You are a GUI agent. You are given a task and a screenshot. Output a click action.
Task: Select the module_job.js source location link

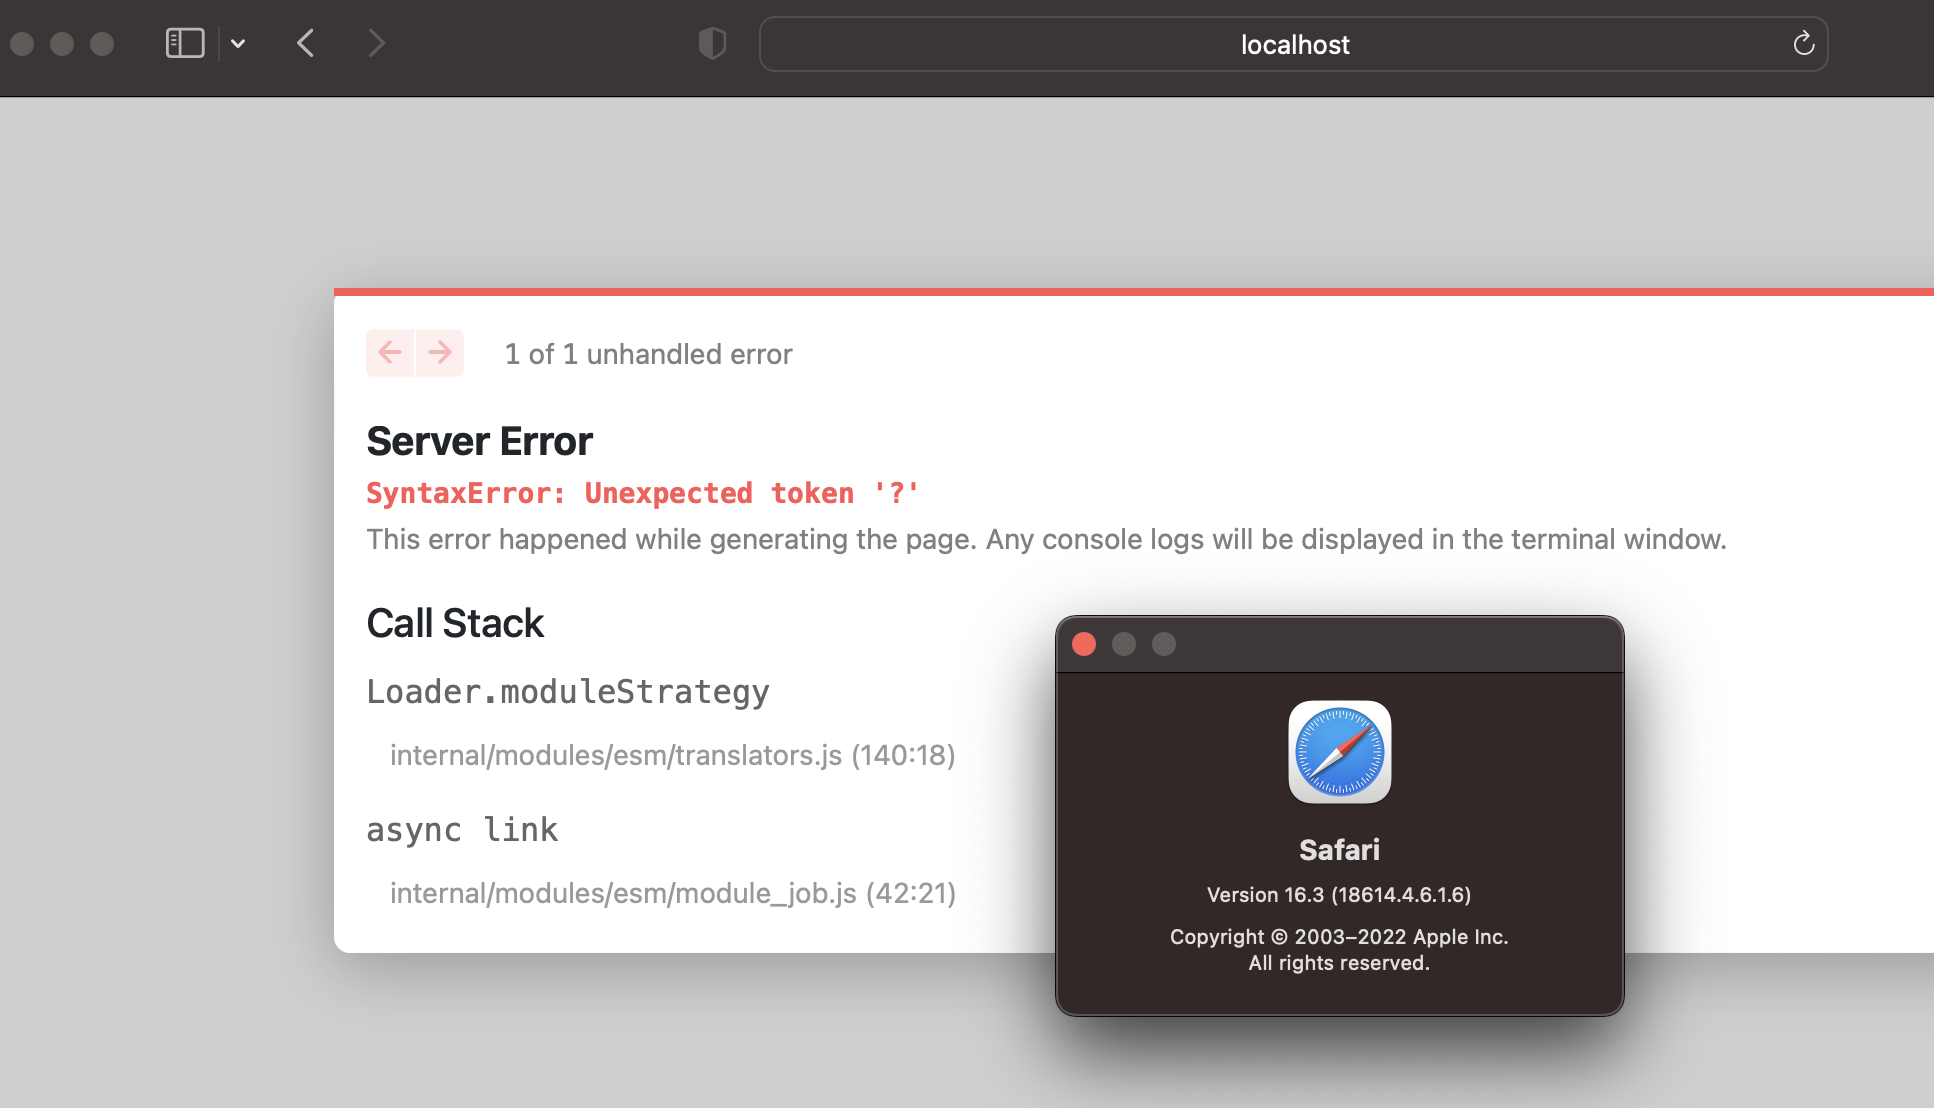tap(672, 893)
